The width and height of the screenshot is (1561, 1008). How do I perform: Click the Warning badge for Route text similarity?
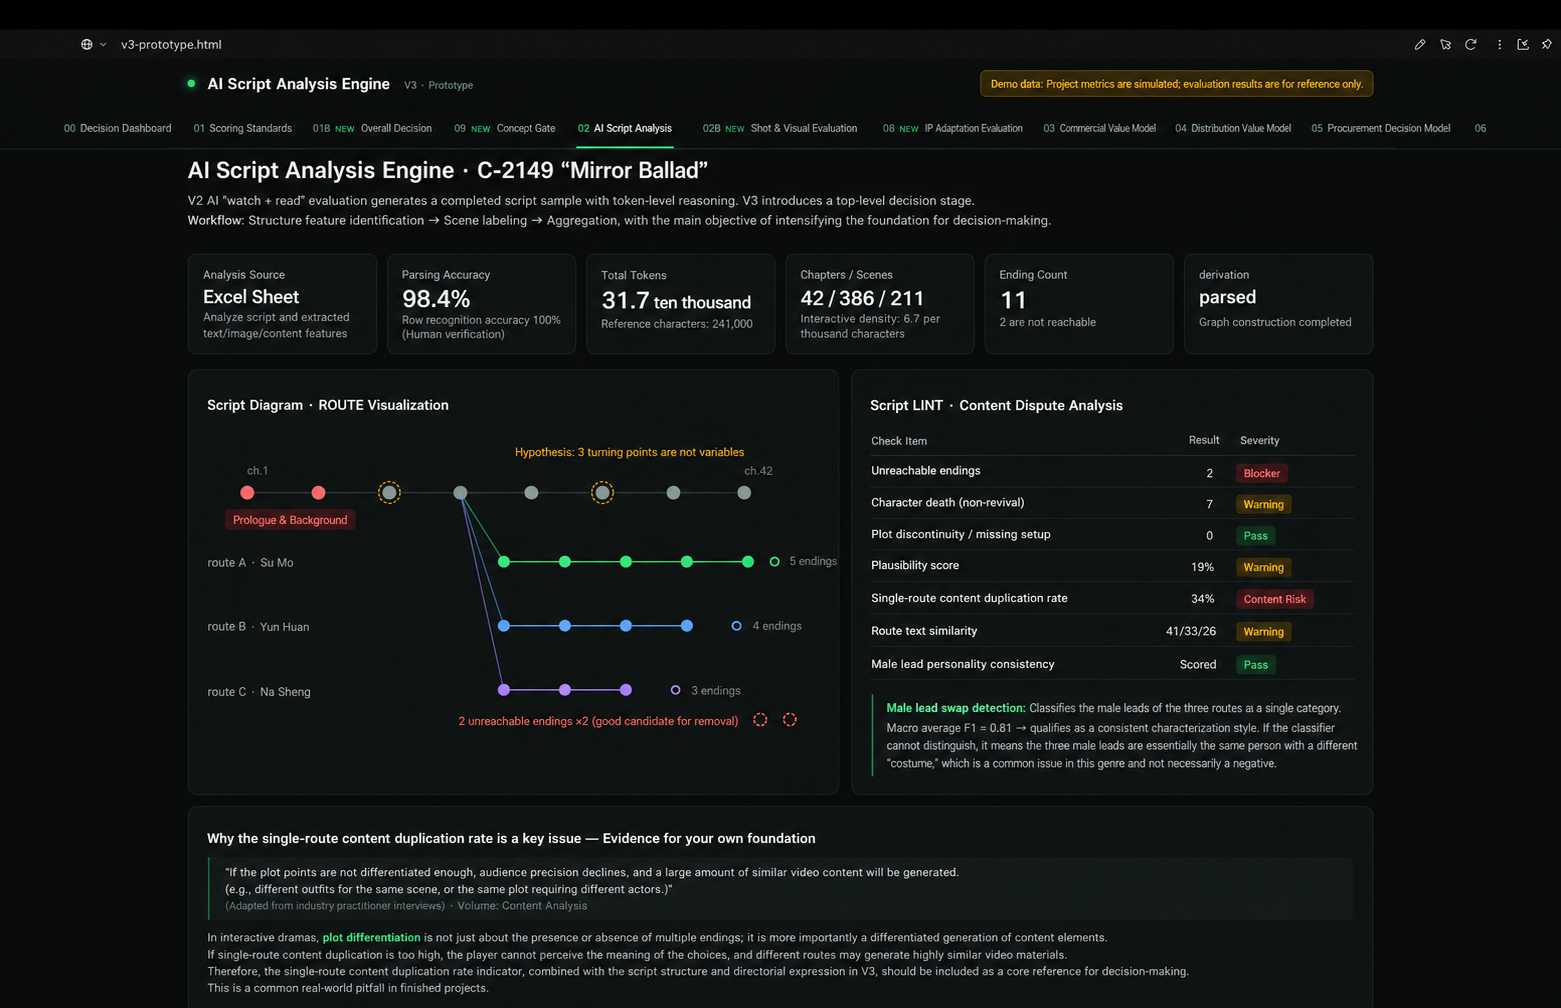[1263, 632]
